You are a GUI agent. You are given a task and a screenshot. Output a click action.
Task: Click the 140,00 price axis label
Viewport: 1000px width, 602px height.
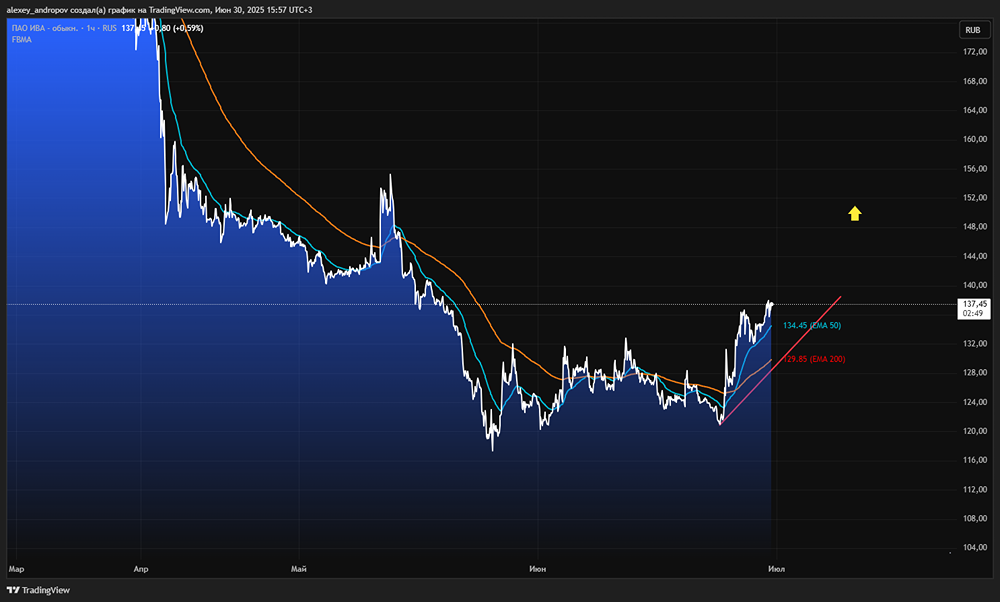tap(974, 285)
